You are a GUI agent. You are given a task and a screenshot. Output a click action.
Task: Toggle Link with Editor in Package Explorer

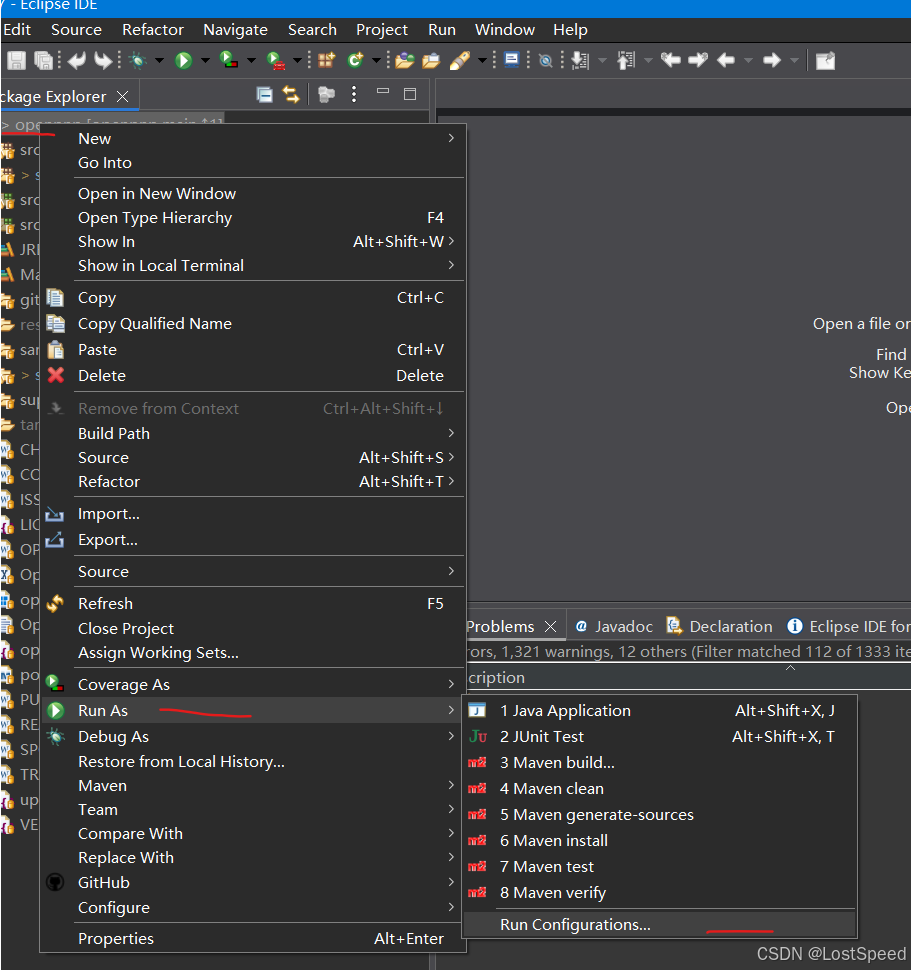(x=291, y=95)
